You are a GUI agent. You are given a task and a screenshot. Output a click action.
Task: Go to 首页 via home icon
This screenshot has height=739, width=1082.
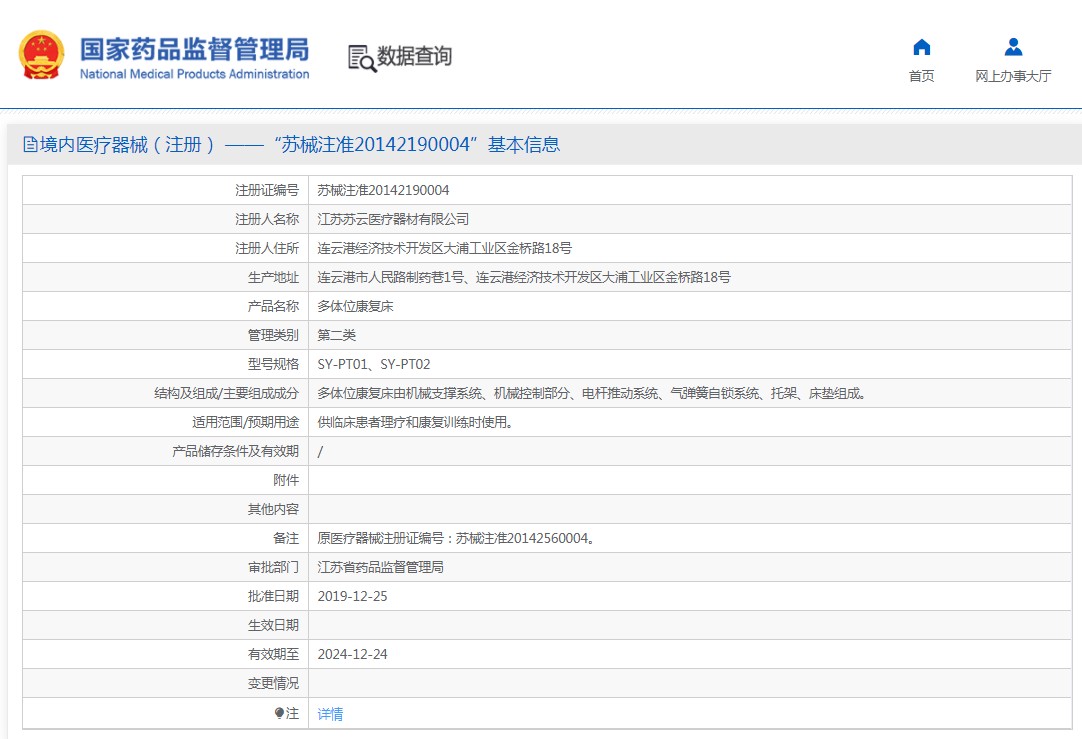[921, 47]
